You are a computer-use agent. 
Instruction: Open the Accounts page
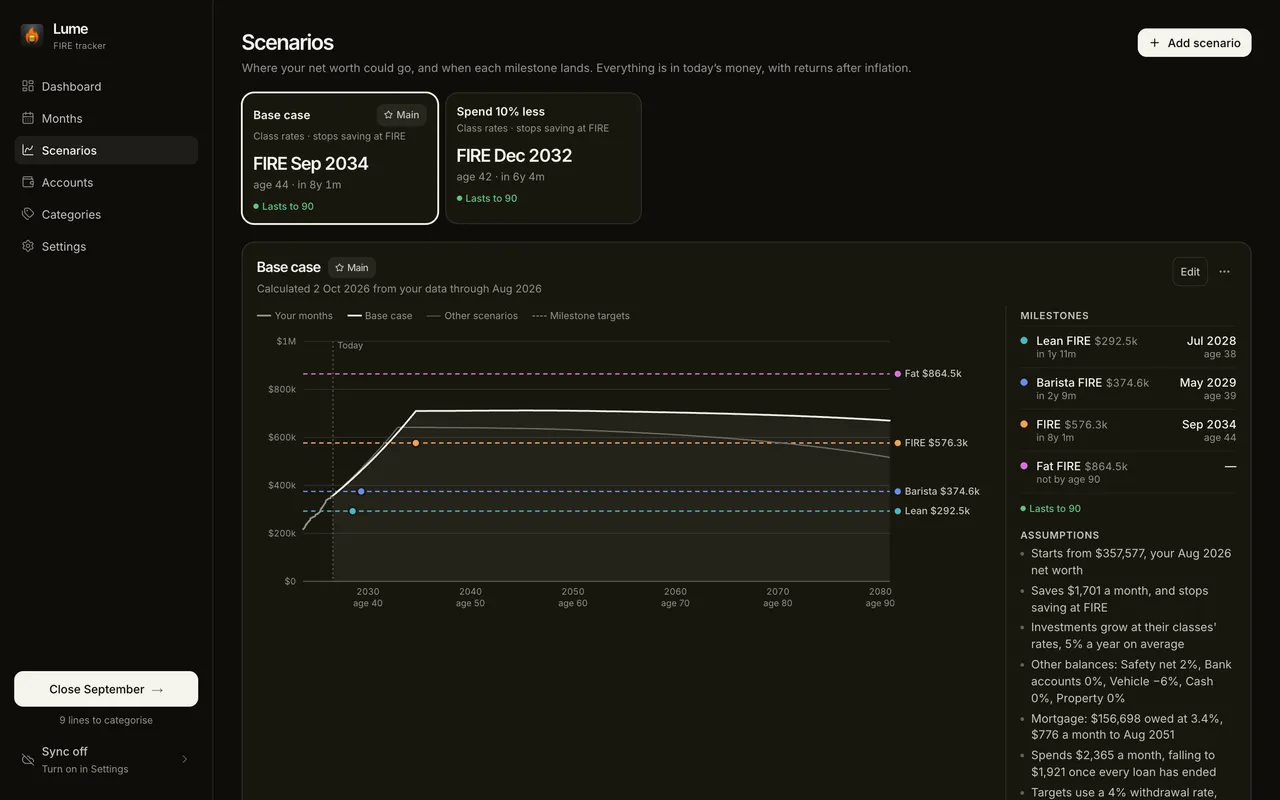point(106,182)
